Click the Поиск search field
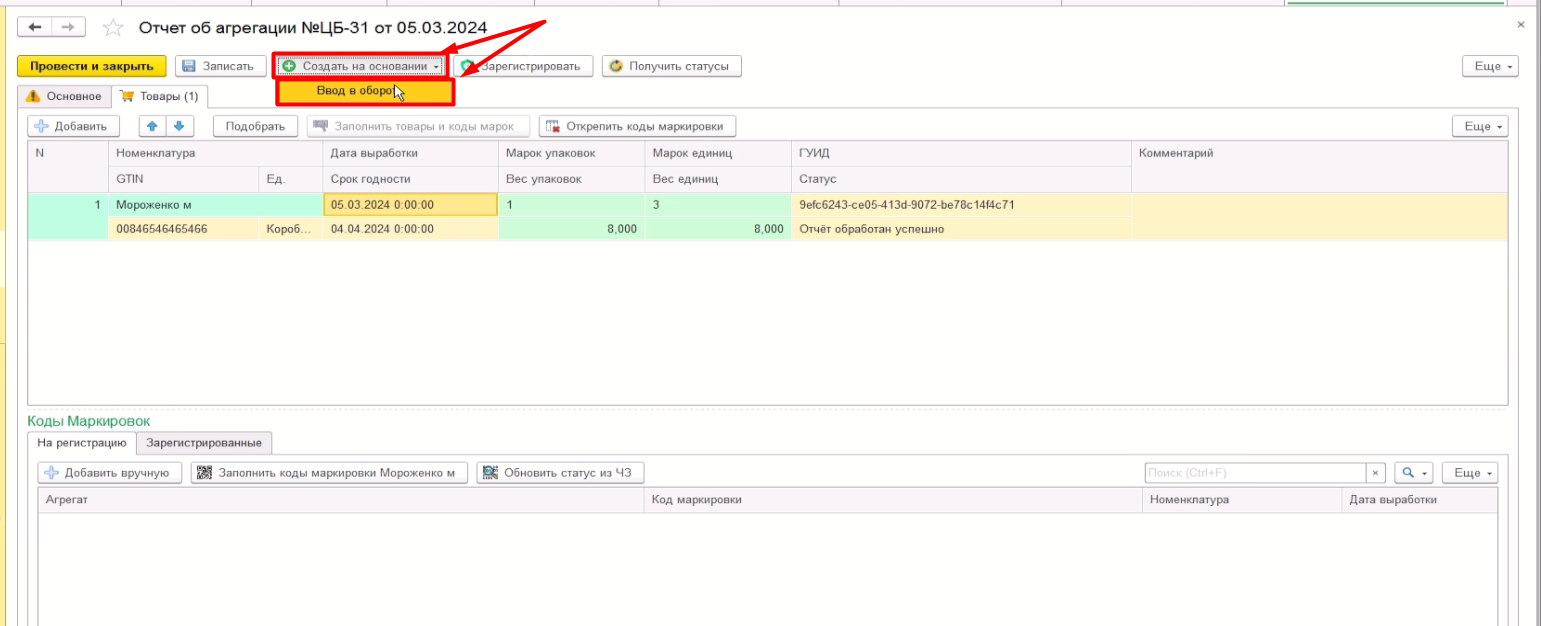Image resolution: width=1541 pixels, height=626 pixels. 1254,473
